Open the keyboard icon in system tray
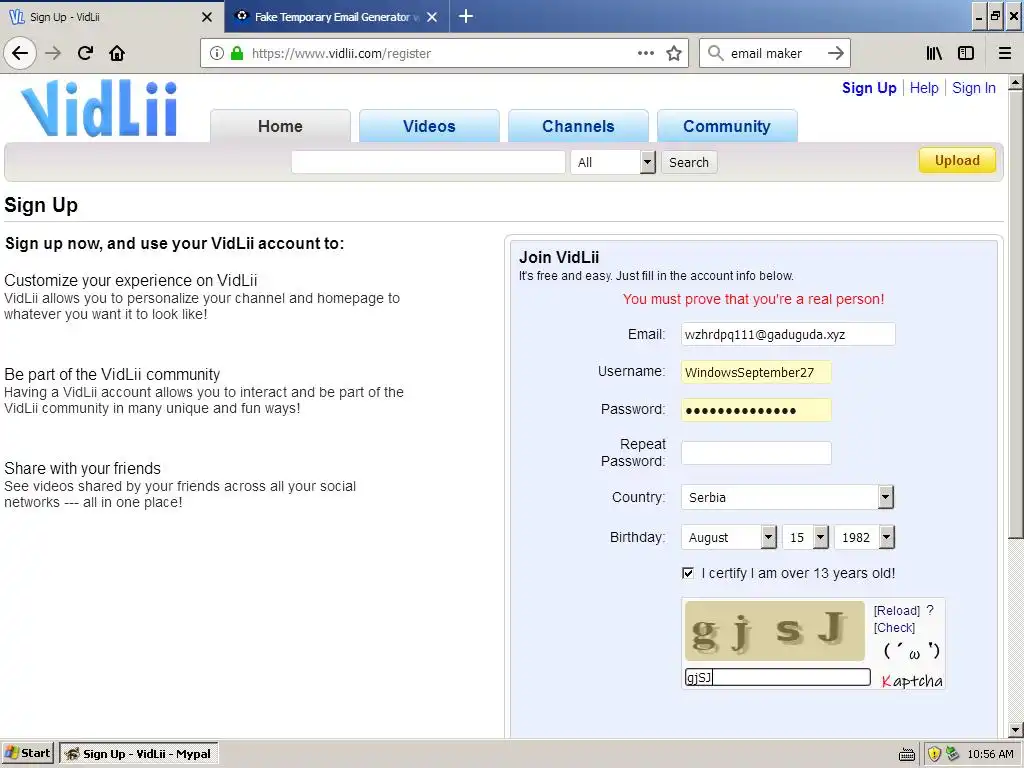This screenshot has height=768, width=1024. (x=907, y=754)
